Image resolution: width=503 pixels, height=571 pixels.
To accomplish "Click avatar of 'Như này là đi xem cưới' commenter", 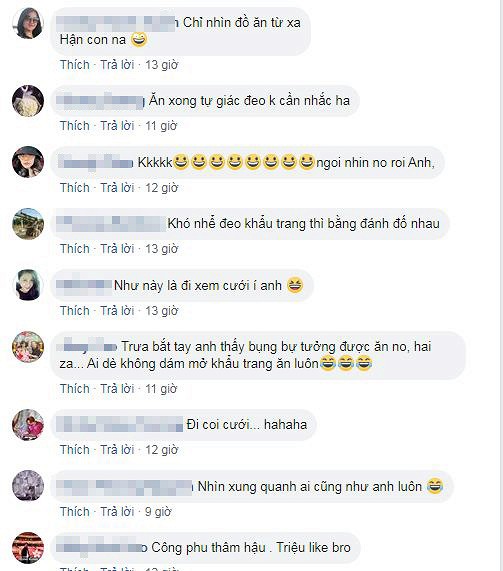I will coord(28,285).
